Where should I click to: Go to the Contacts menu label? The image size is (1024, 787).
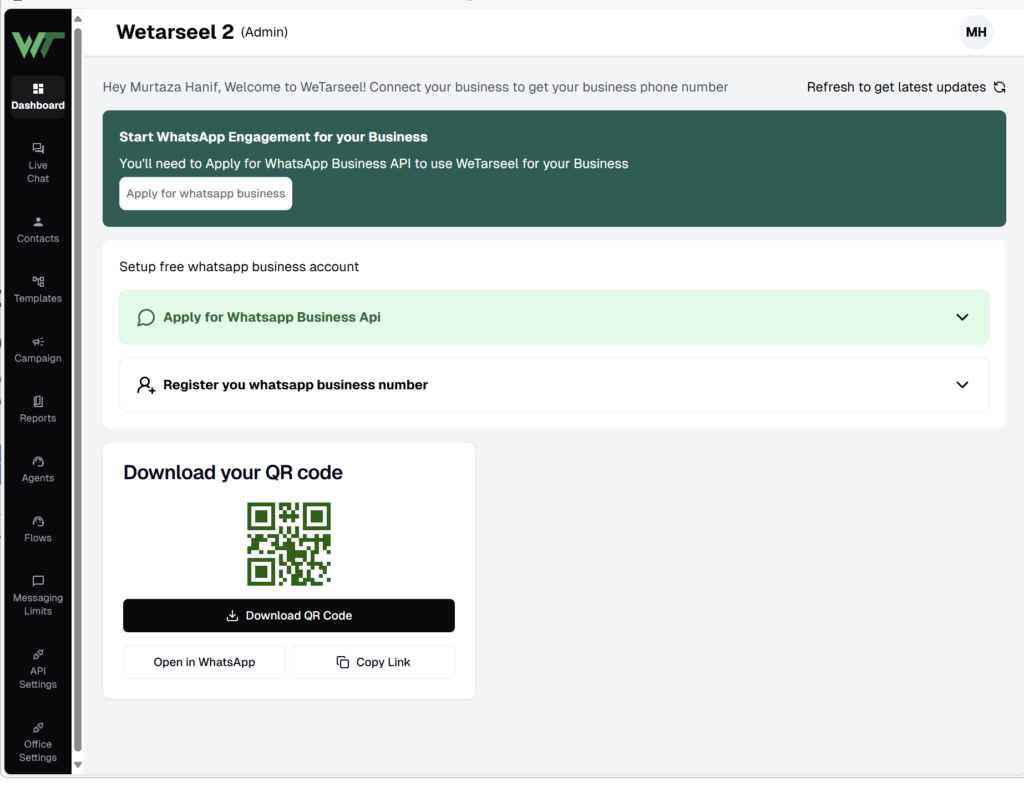tap(38, 238)
